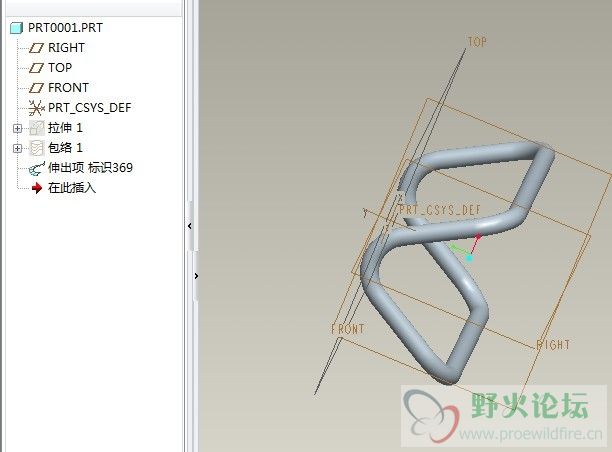
Task: Select 伸出项 标识369 feature label
Action: click(90, 168)
